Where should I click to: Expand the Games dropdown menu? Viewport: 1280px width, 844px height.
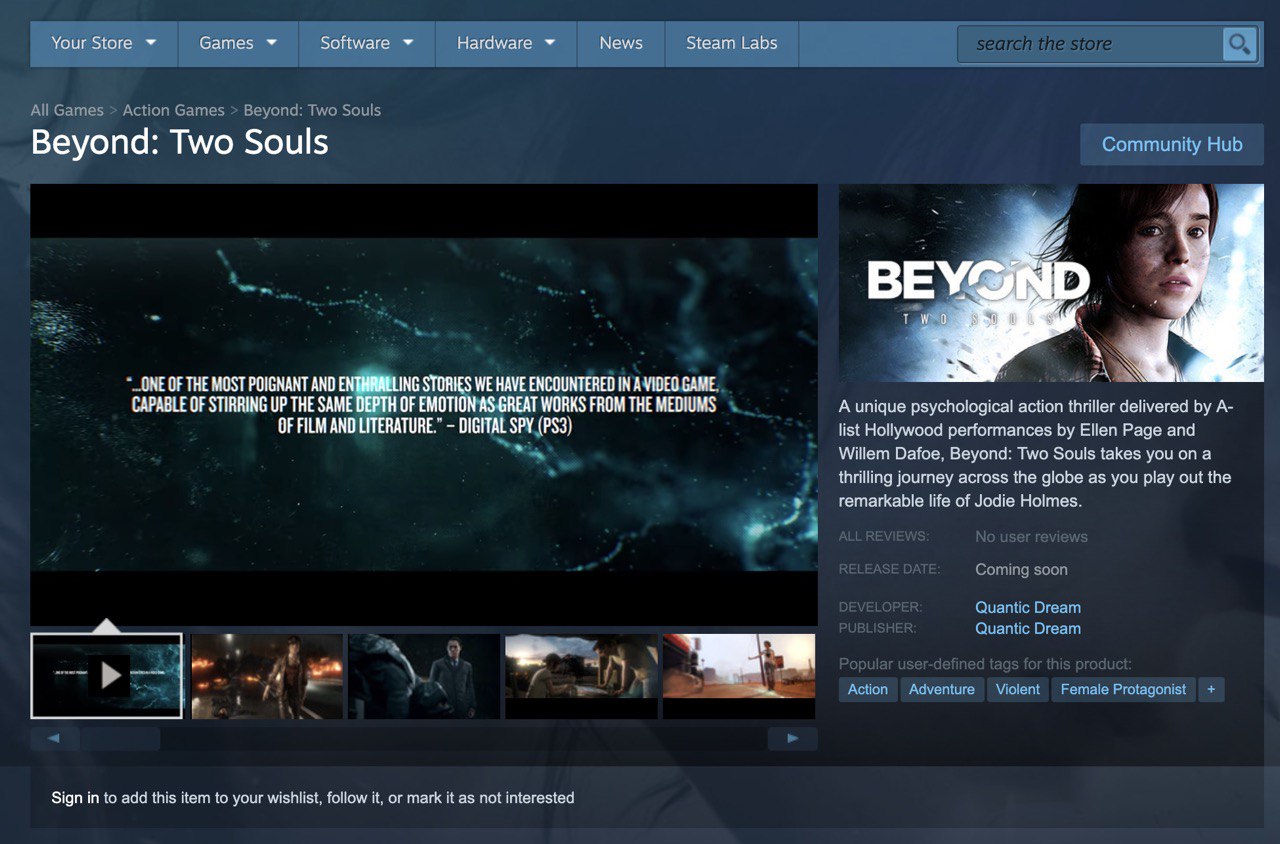(238, 43)
